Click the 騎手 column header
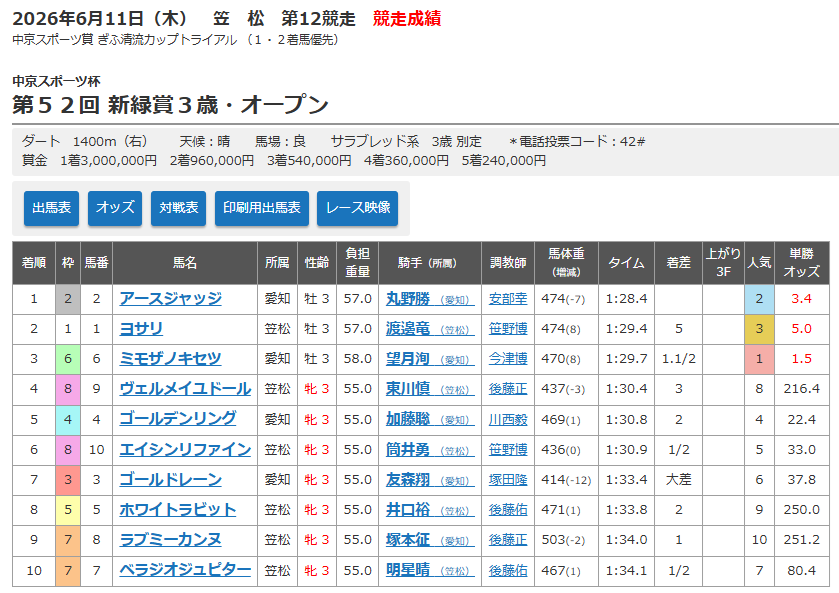The height and width of the screenshot is (593, 839). tap(430, 263)
